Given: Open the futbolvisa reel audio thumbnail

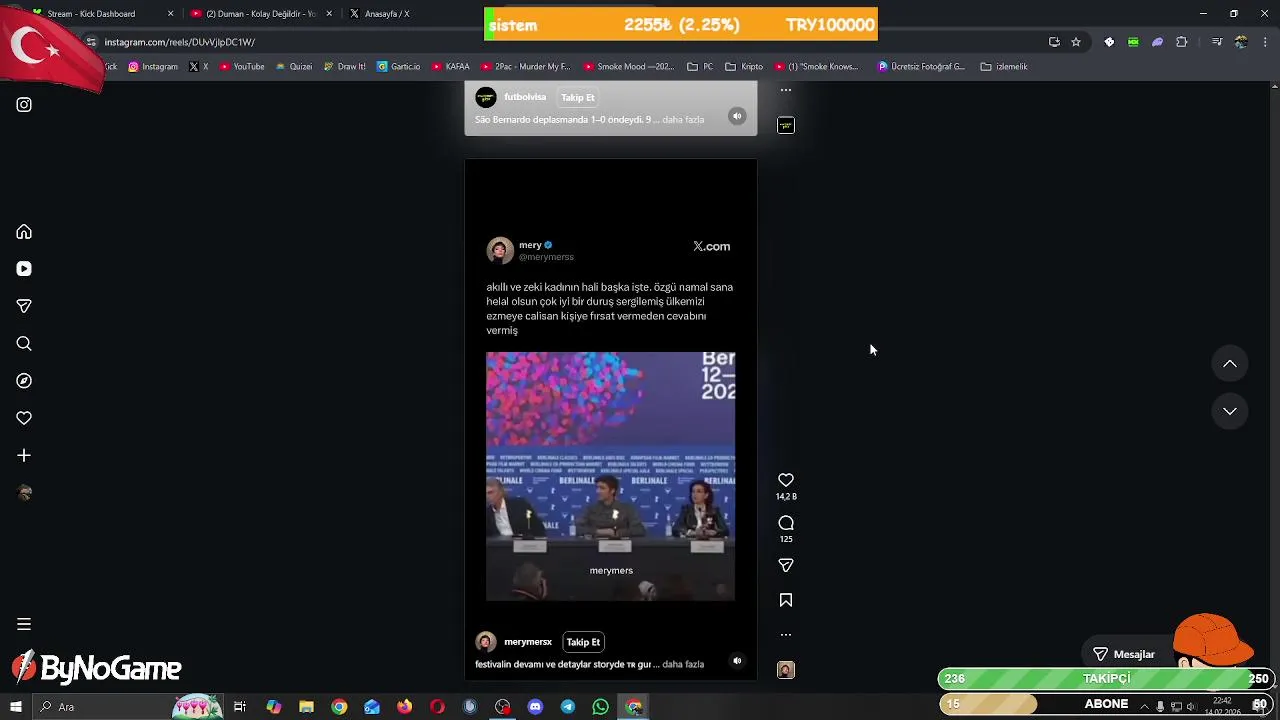Looking at the screenshot, I should pyautogui.click(x=786, y=125).
